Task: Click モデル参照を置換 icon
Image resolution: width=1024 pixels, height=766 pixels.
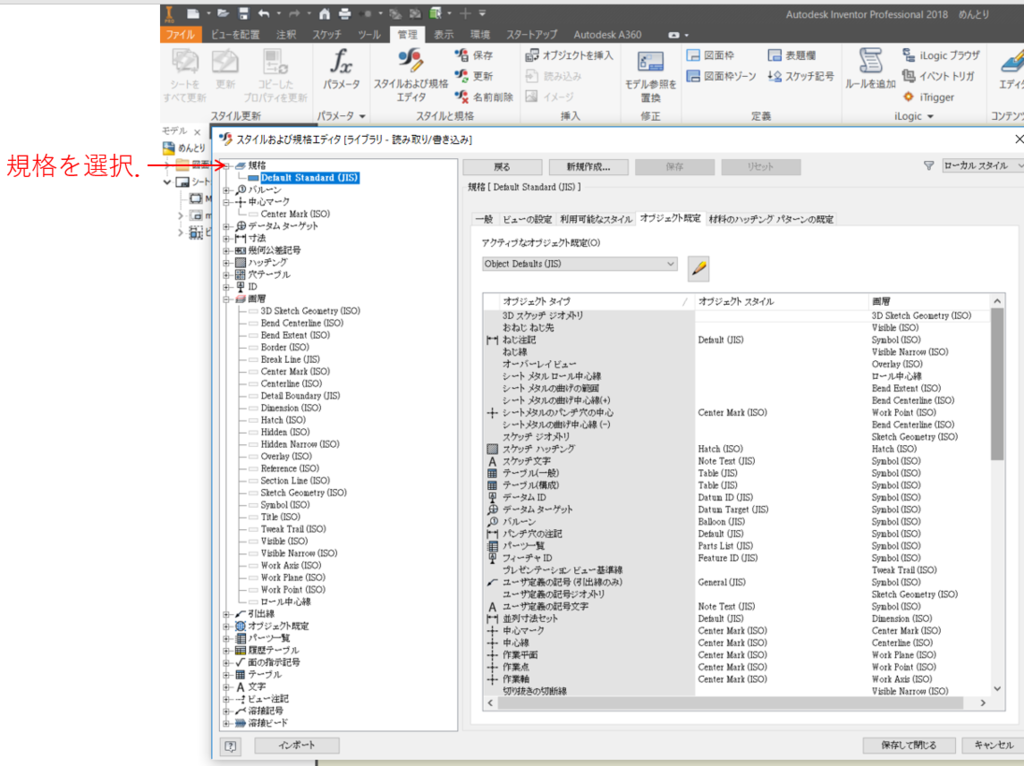Action: [650, 77]
